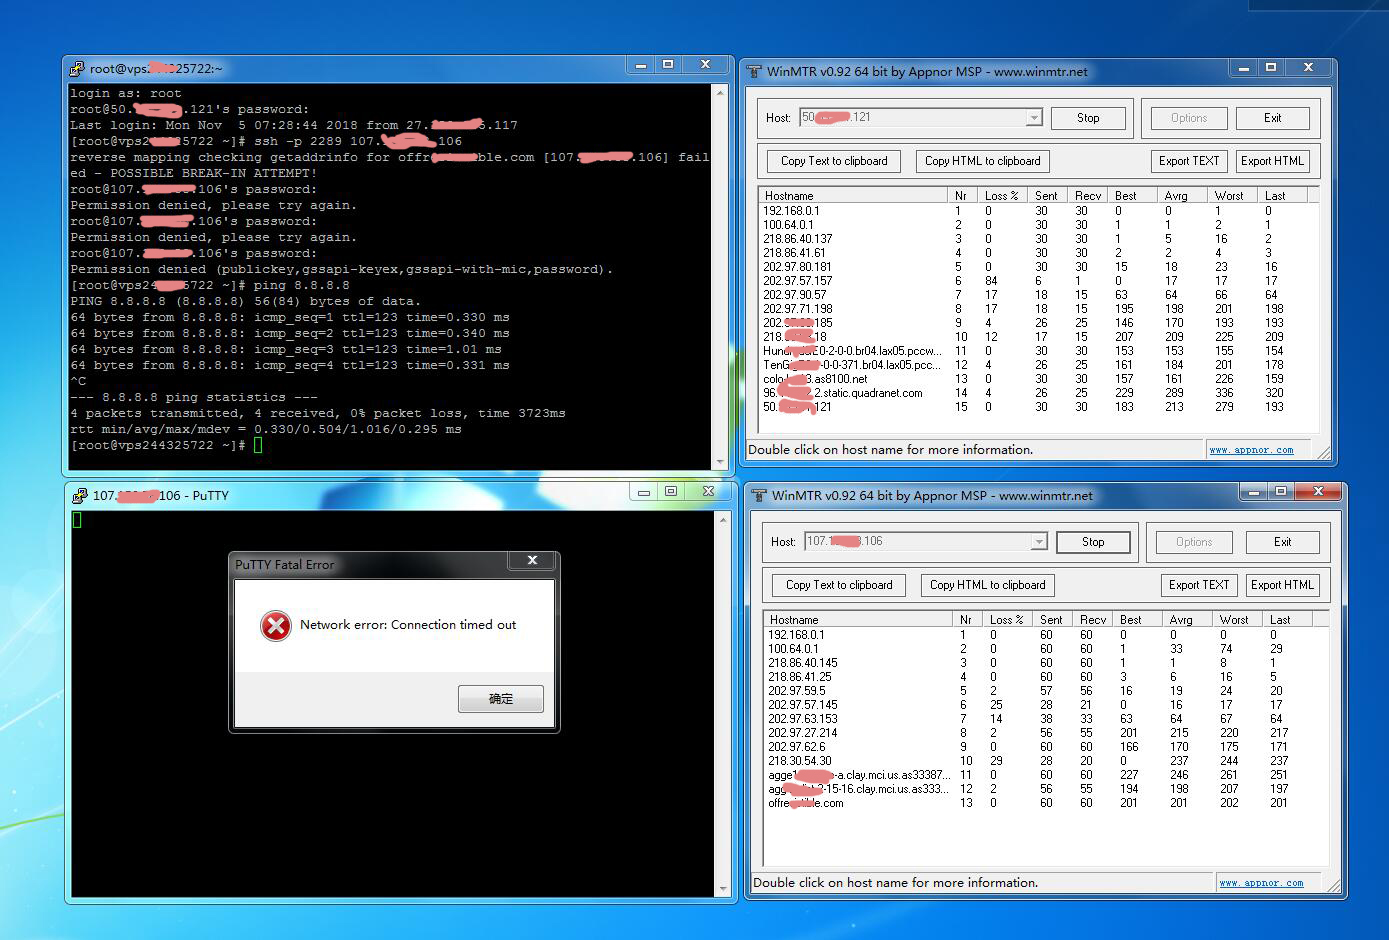Close the PuTTY Fatal Error dialog with X
The height and width of the screenshot is (940, 1389).
pyautogui.click(x=532, y=561)
